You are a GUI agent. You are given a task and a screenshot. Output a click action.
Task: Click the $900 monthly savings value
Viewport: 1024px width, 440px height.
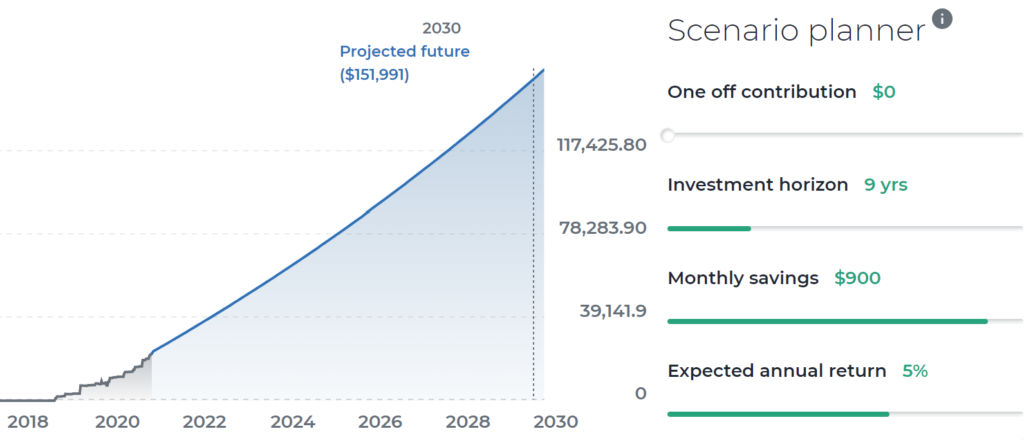[857, 278]
